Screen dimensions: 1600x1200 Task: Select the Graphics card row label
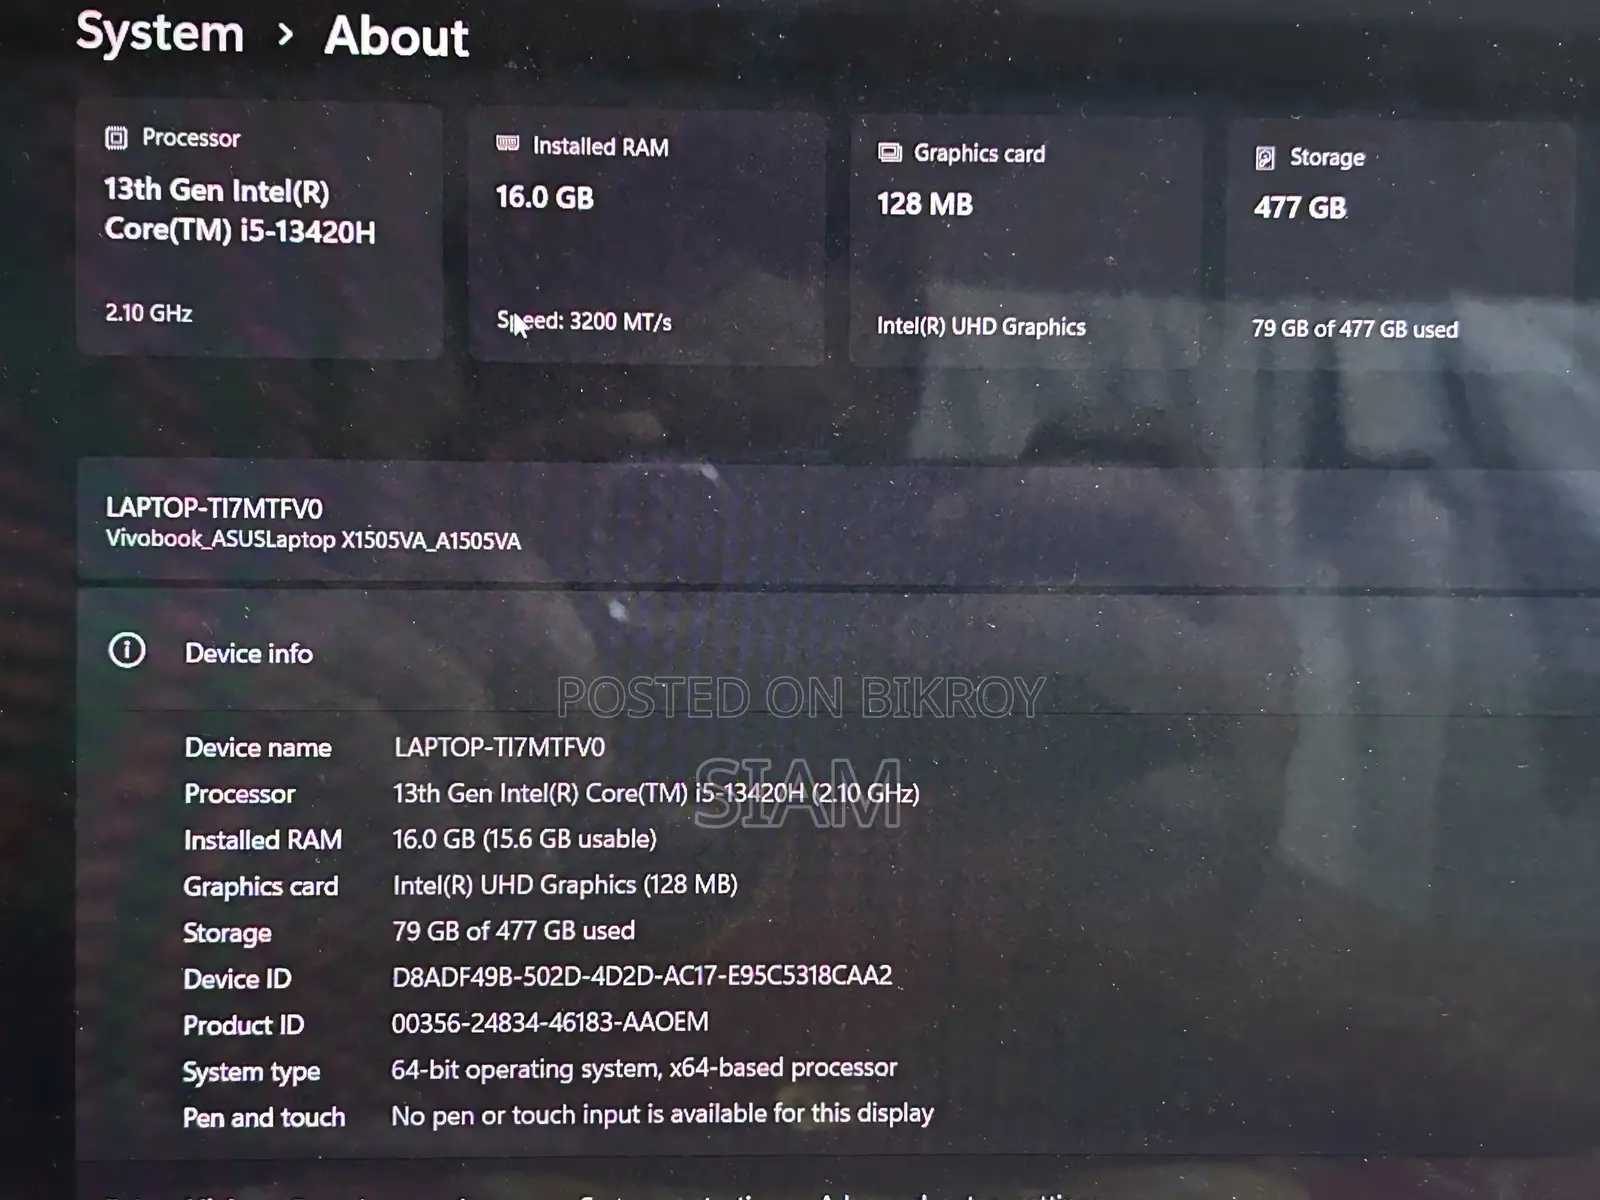pos(261,887)
